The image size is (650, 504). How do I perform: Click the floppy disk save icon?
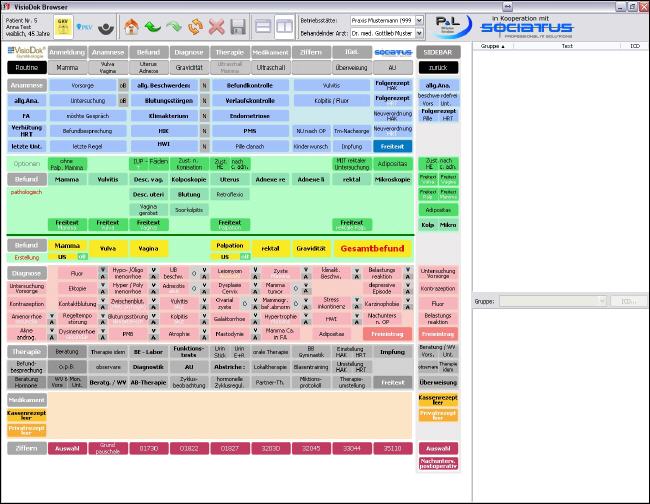pos(238,25)
